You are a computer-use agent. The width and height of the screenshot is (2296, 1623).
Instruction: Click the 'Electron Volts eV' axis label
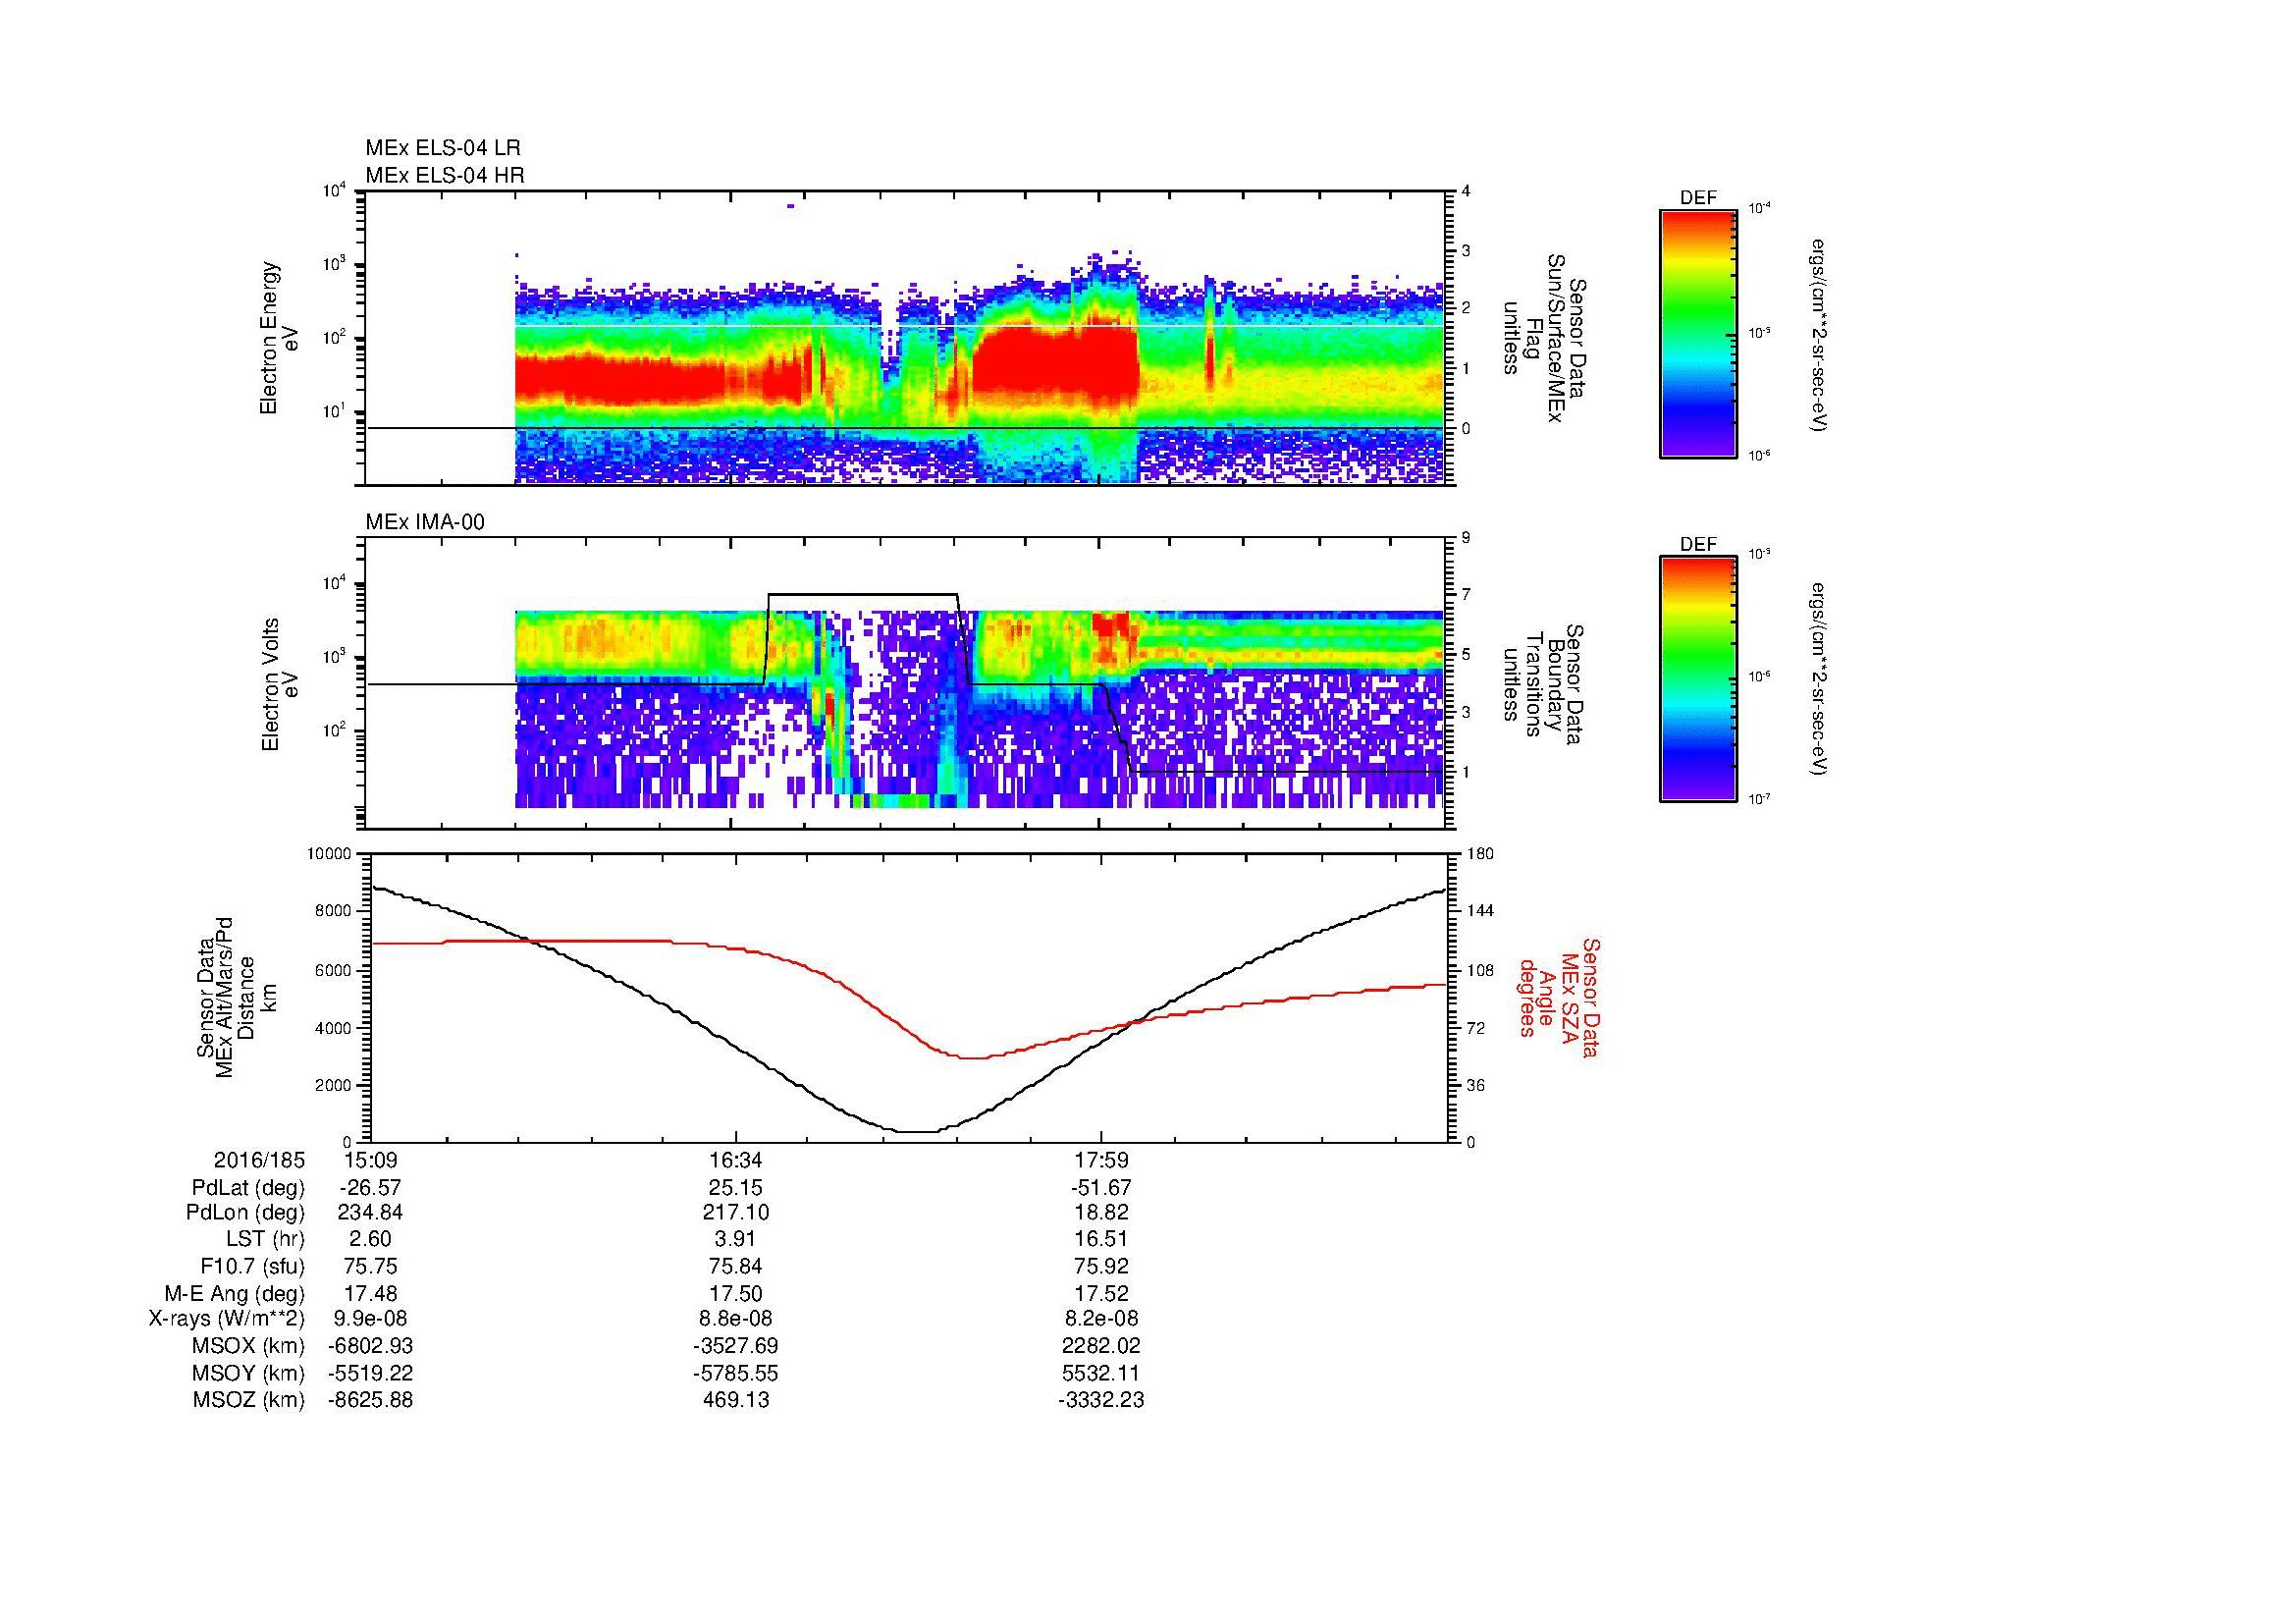click(x=280, y=685)
